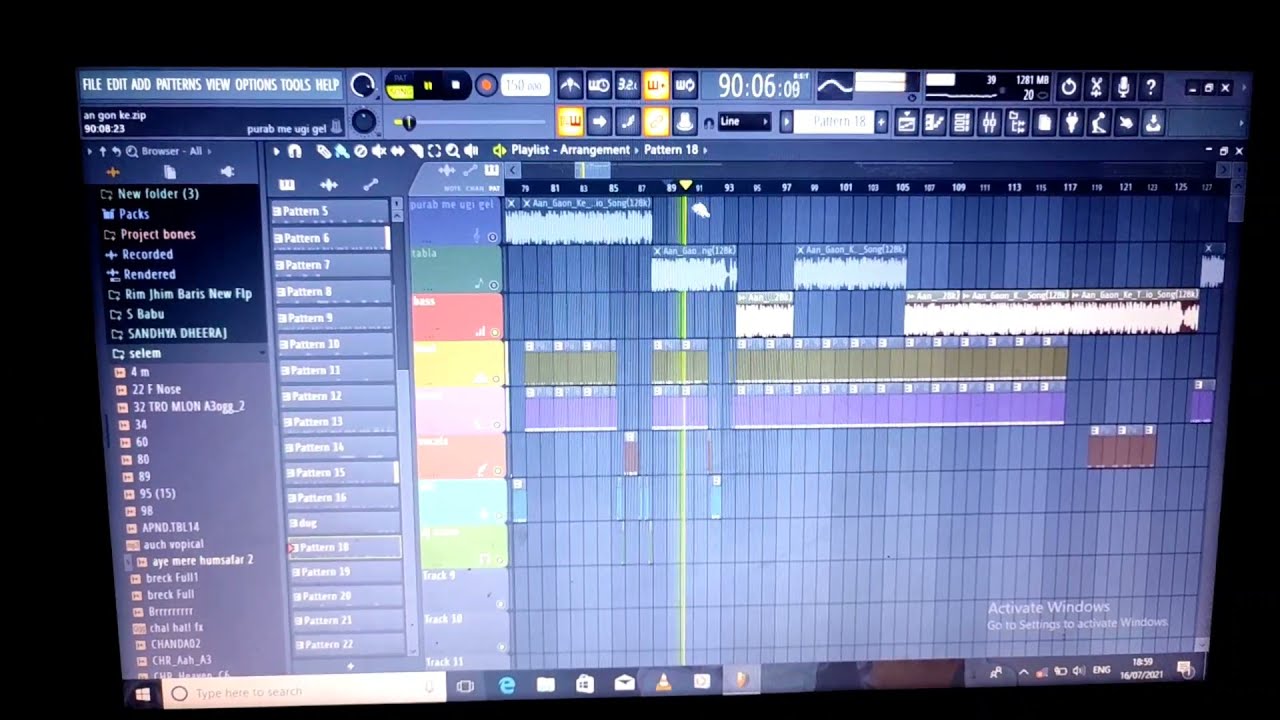Click the save/download arrow icon
1280x720 pixels.
pos(1152,122)
